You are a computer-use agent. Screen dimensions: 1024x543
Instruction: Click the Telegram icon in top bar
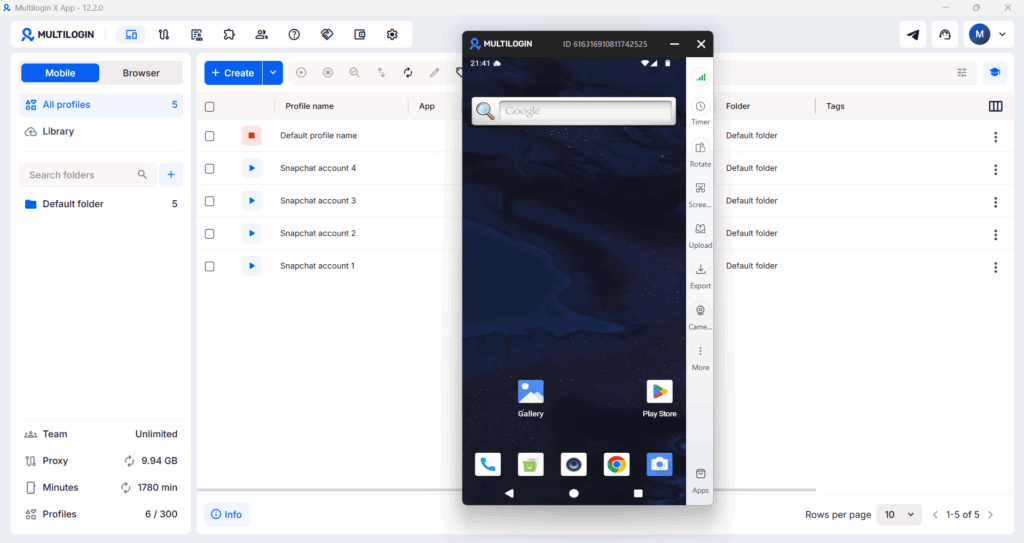point(913,34)
